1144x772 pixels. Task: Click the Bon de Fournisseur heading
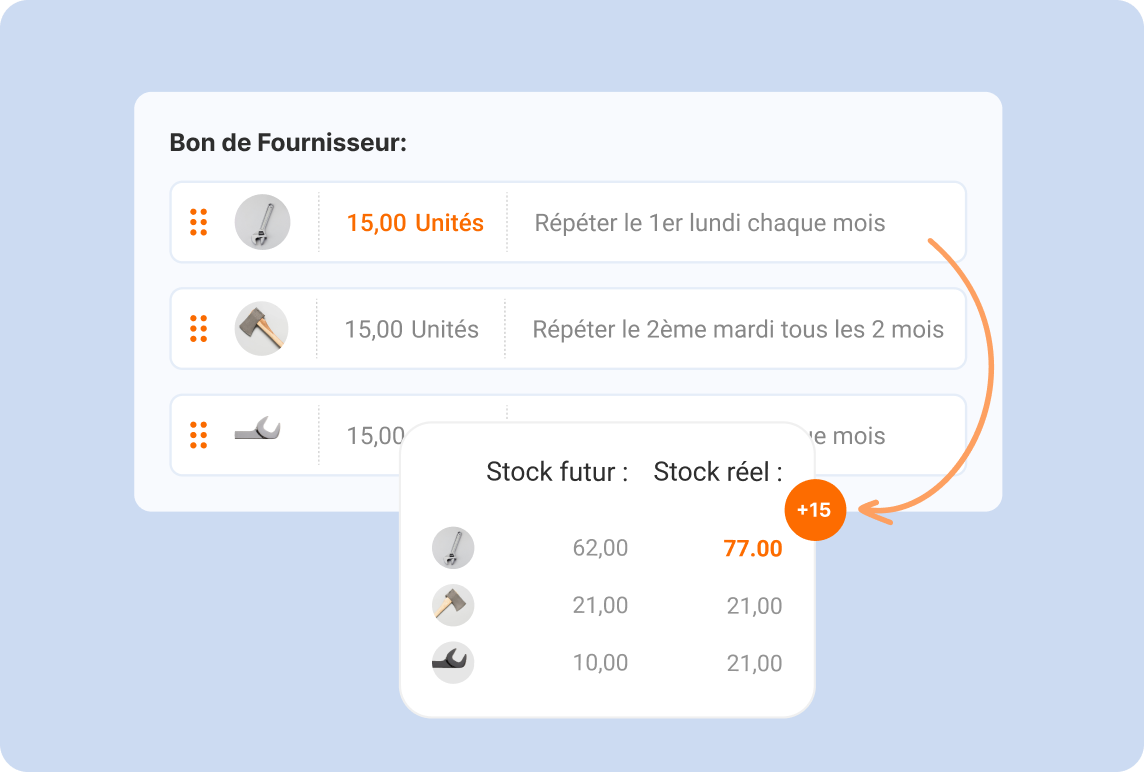pos(288,143)
